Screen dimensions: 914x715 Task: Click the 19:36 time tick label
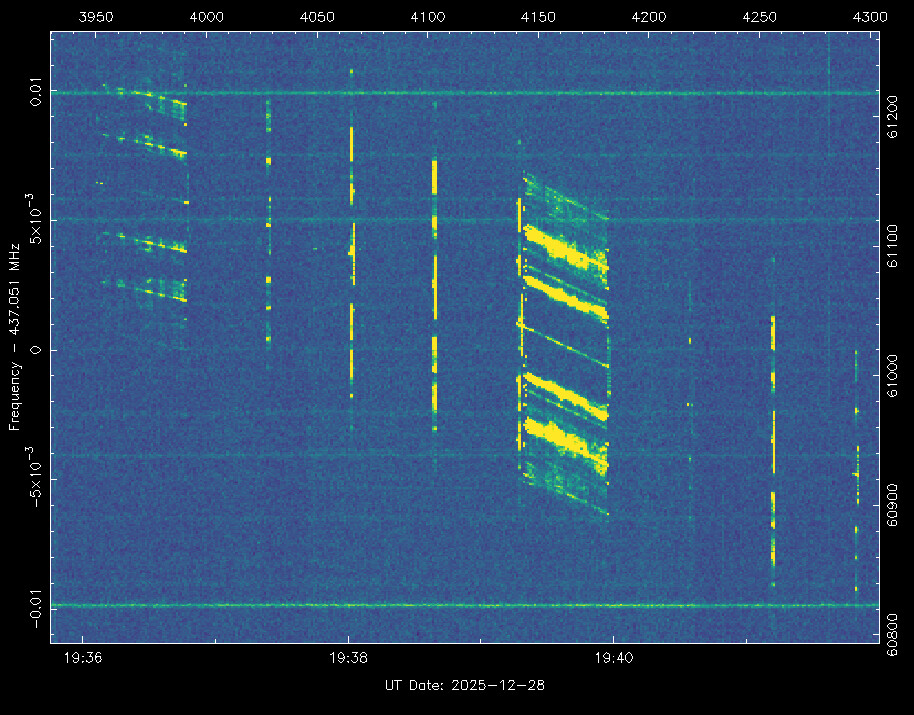[82, 657]
